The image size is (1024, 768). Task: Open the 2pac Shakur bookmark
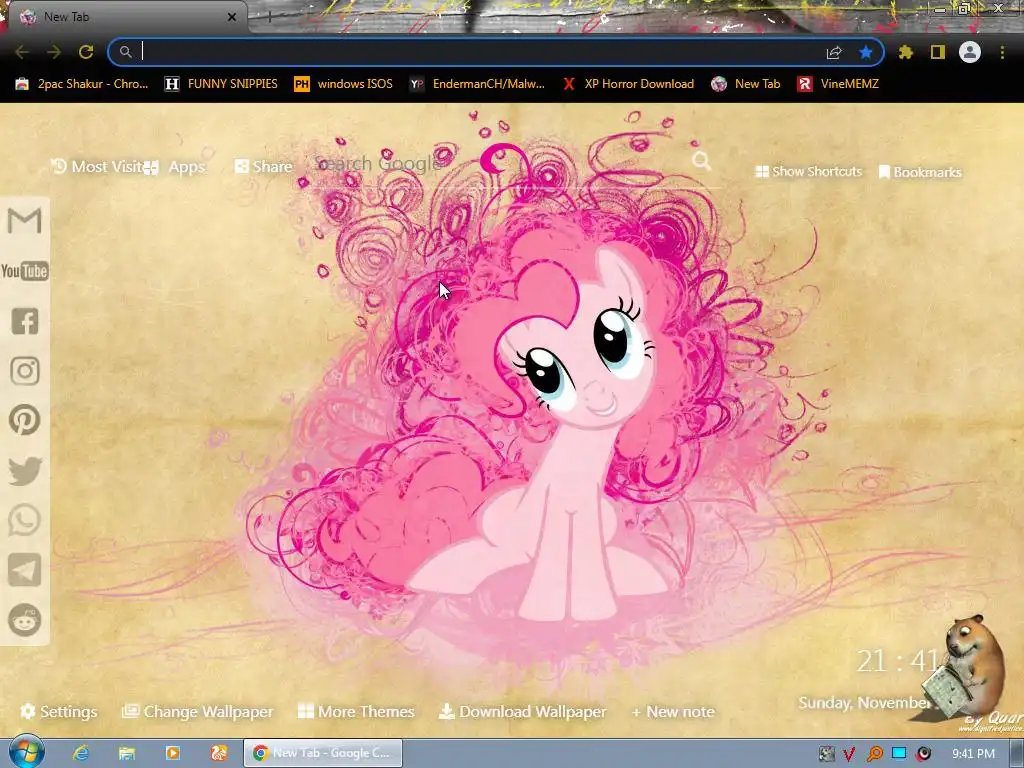82,84
